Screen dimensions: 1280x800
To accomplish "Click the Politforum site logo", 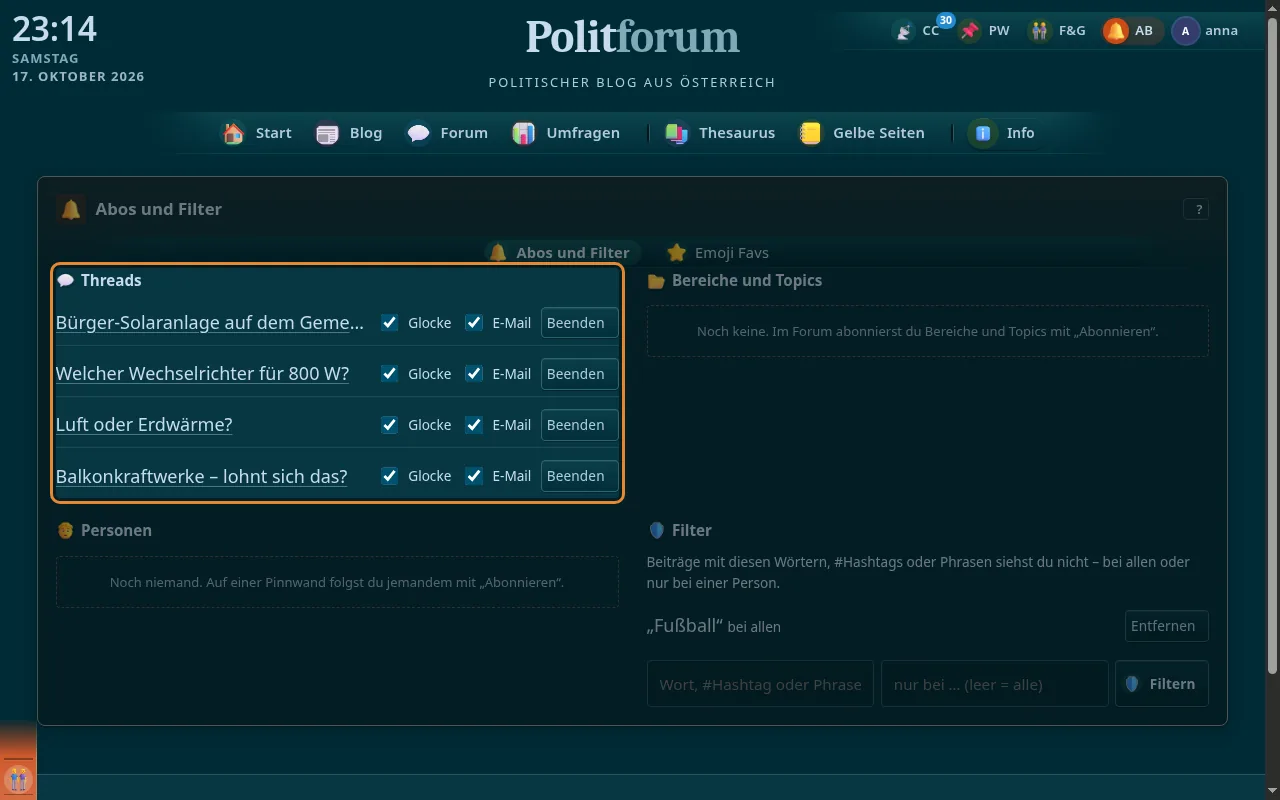I will click(633, 38).
